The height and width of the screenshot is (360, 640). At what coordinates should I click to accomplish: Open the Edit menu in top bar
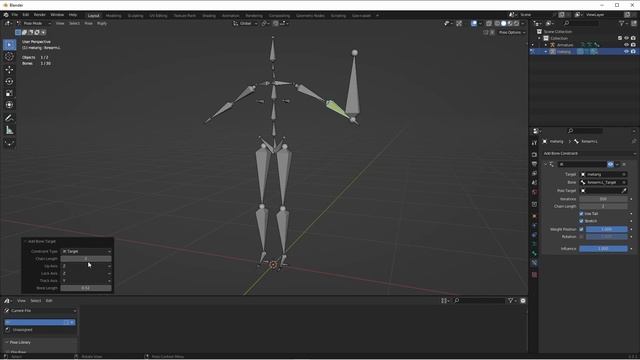point(26,15)
